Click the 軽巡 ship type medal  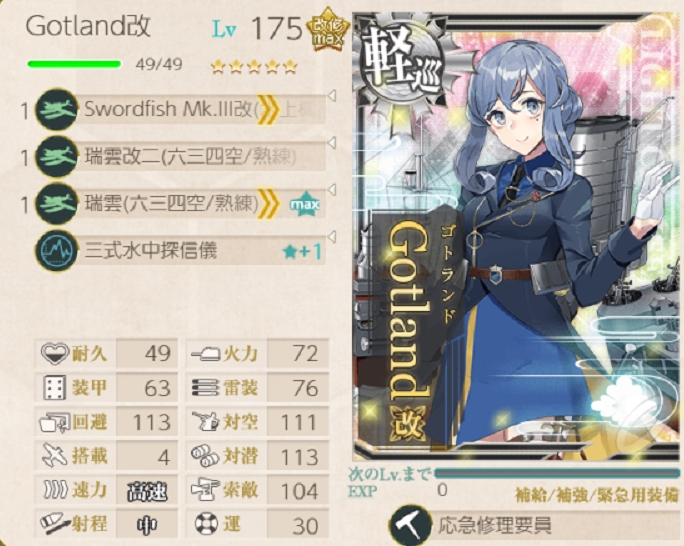click(401, 65)
